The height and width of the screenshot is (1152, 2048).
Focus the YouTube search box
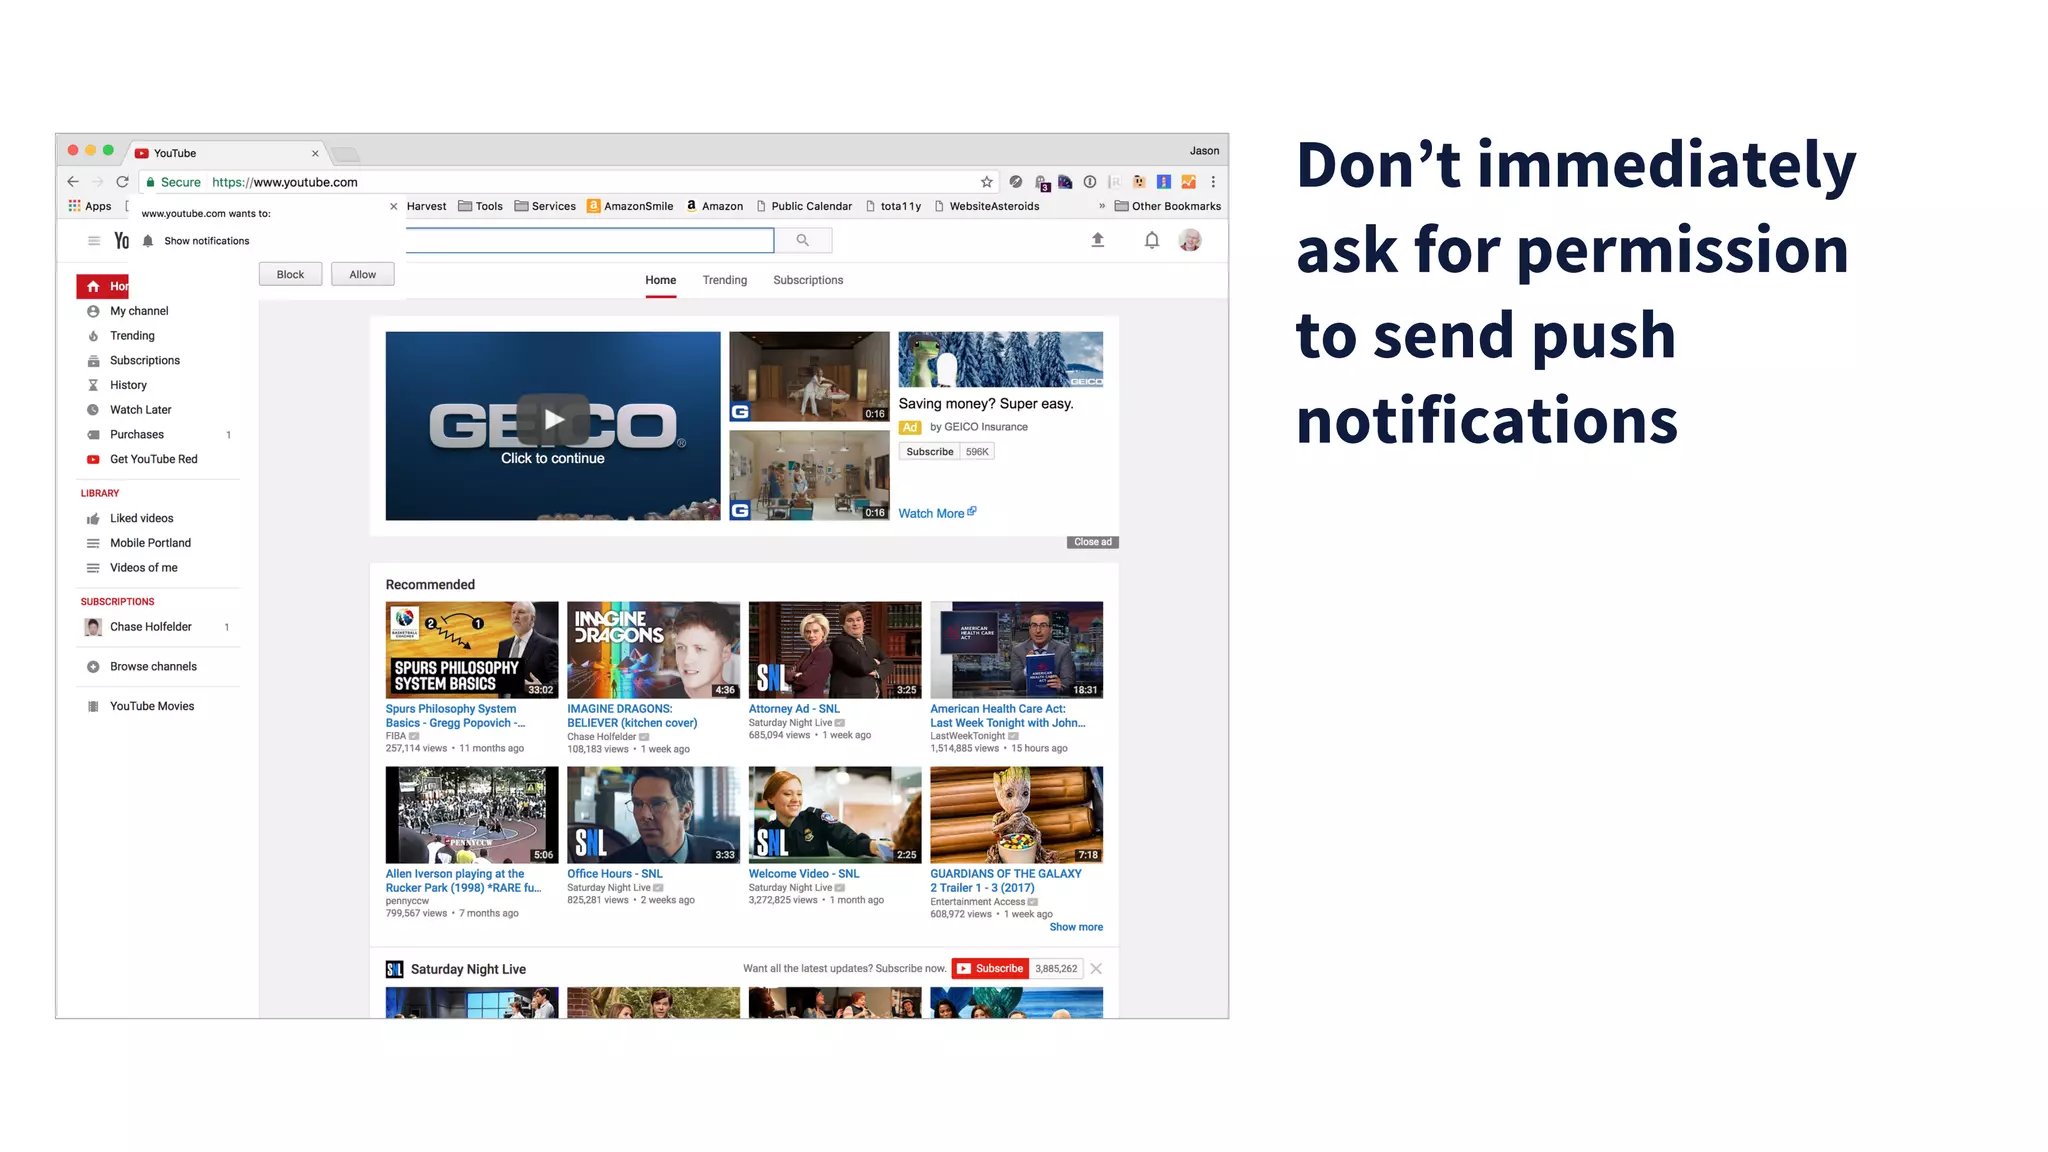click(590, 240)
